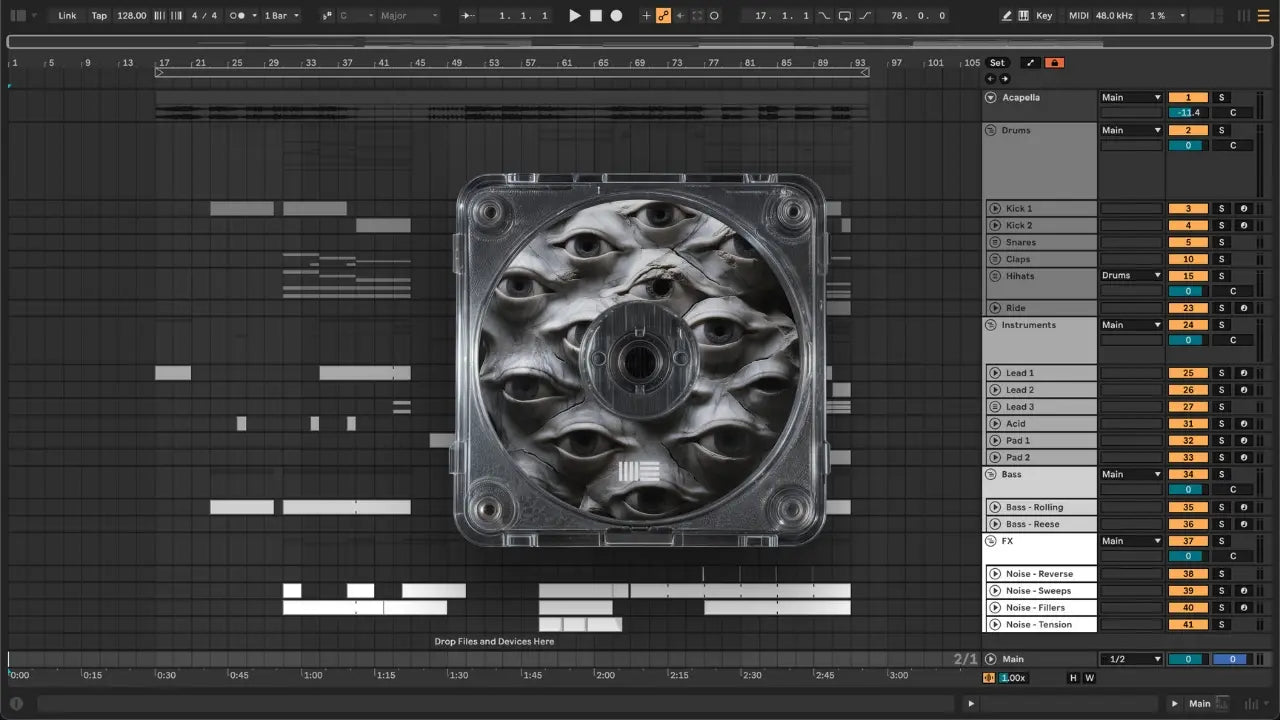
Task: Toggle the orange Automation Arm icon
Action: click(x=663, y=16)
